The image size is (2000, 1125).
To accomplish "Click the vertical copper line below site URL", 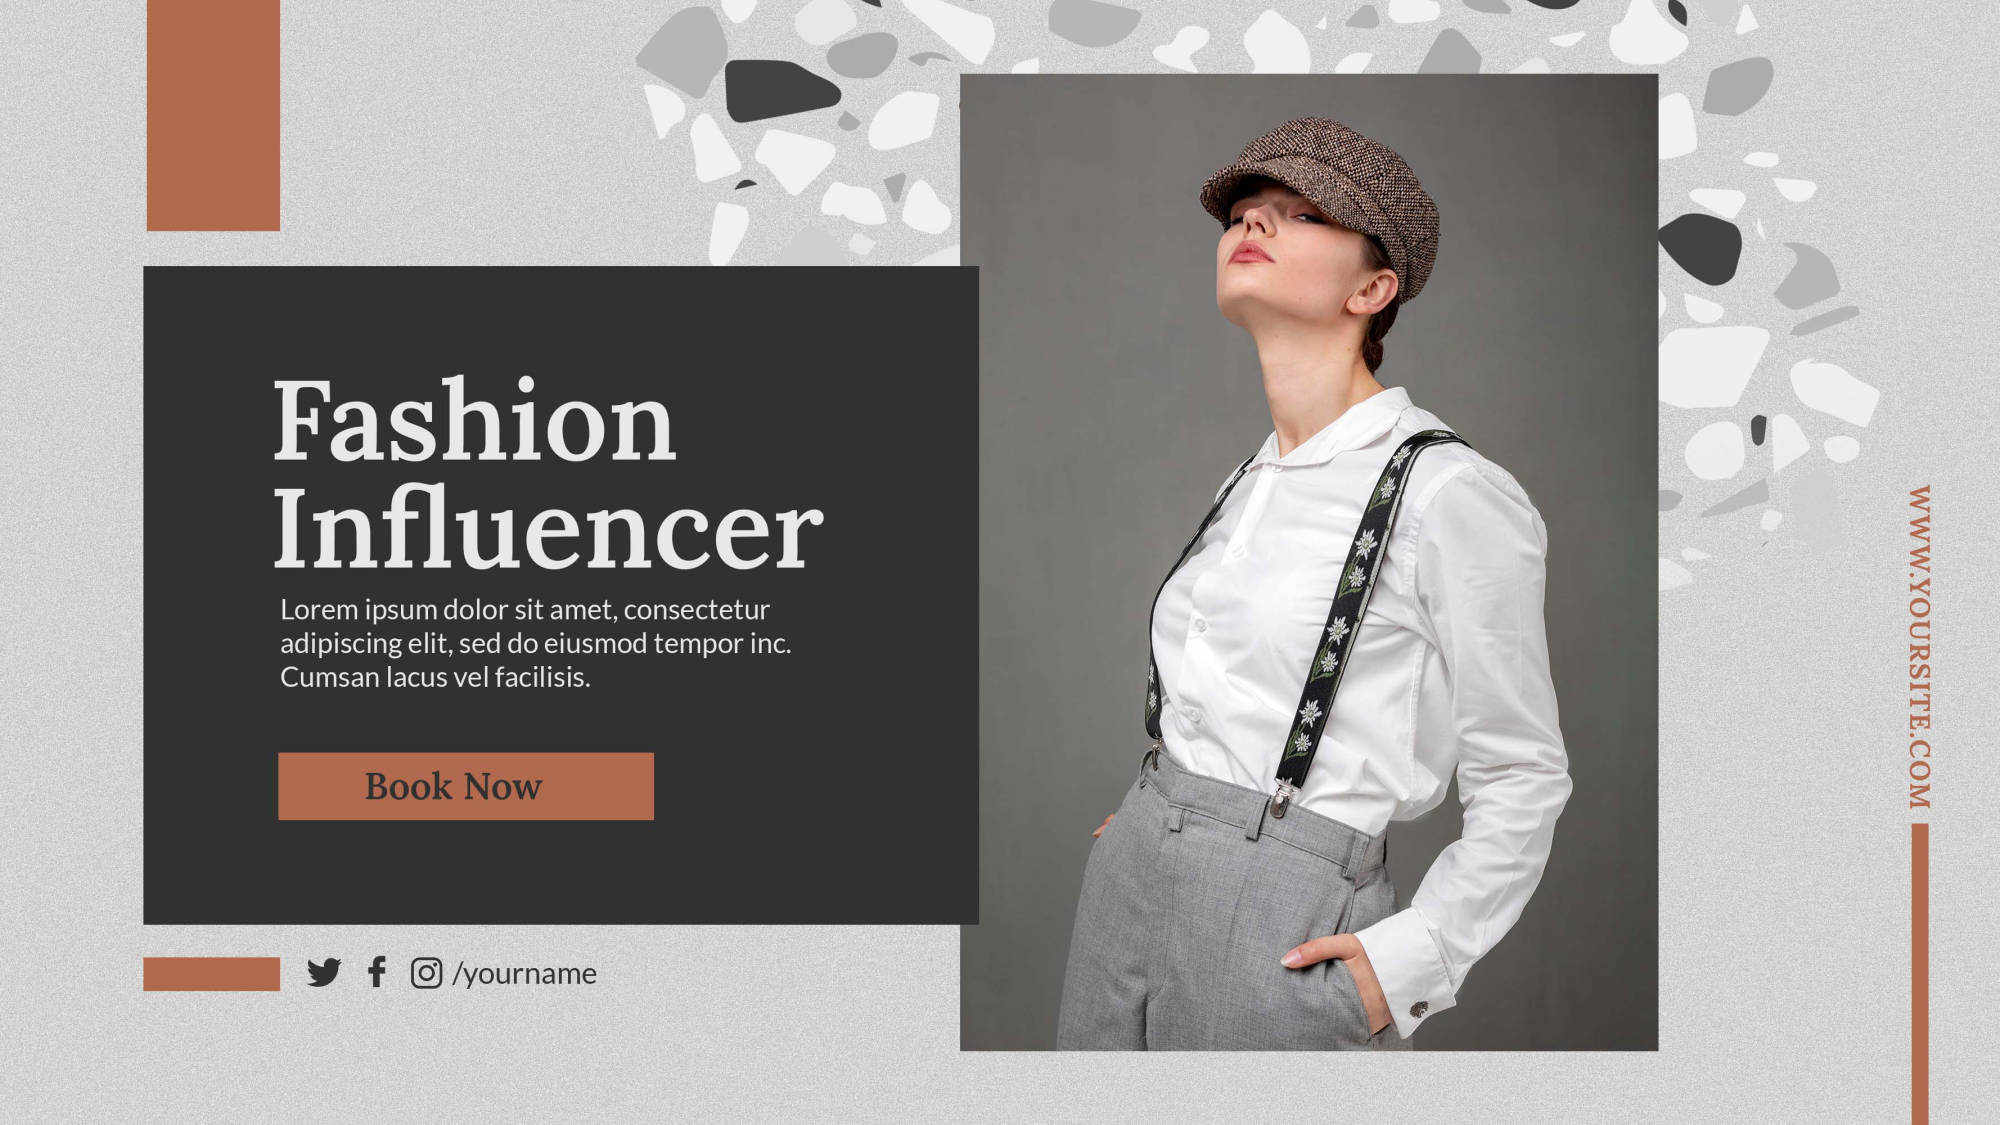I will coord(1920,974).
